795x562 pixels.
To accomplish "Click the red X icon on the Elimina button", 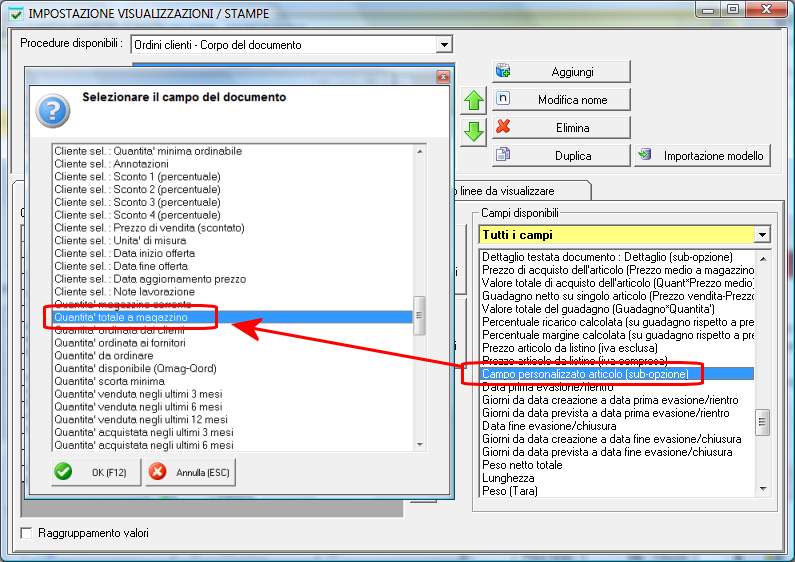I will 503,126.
